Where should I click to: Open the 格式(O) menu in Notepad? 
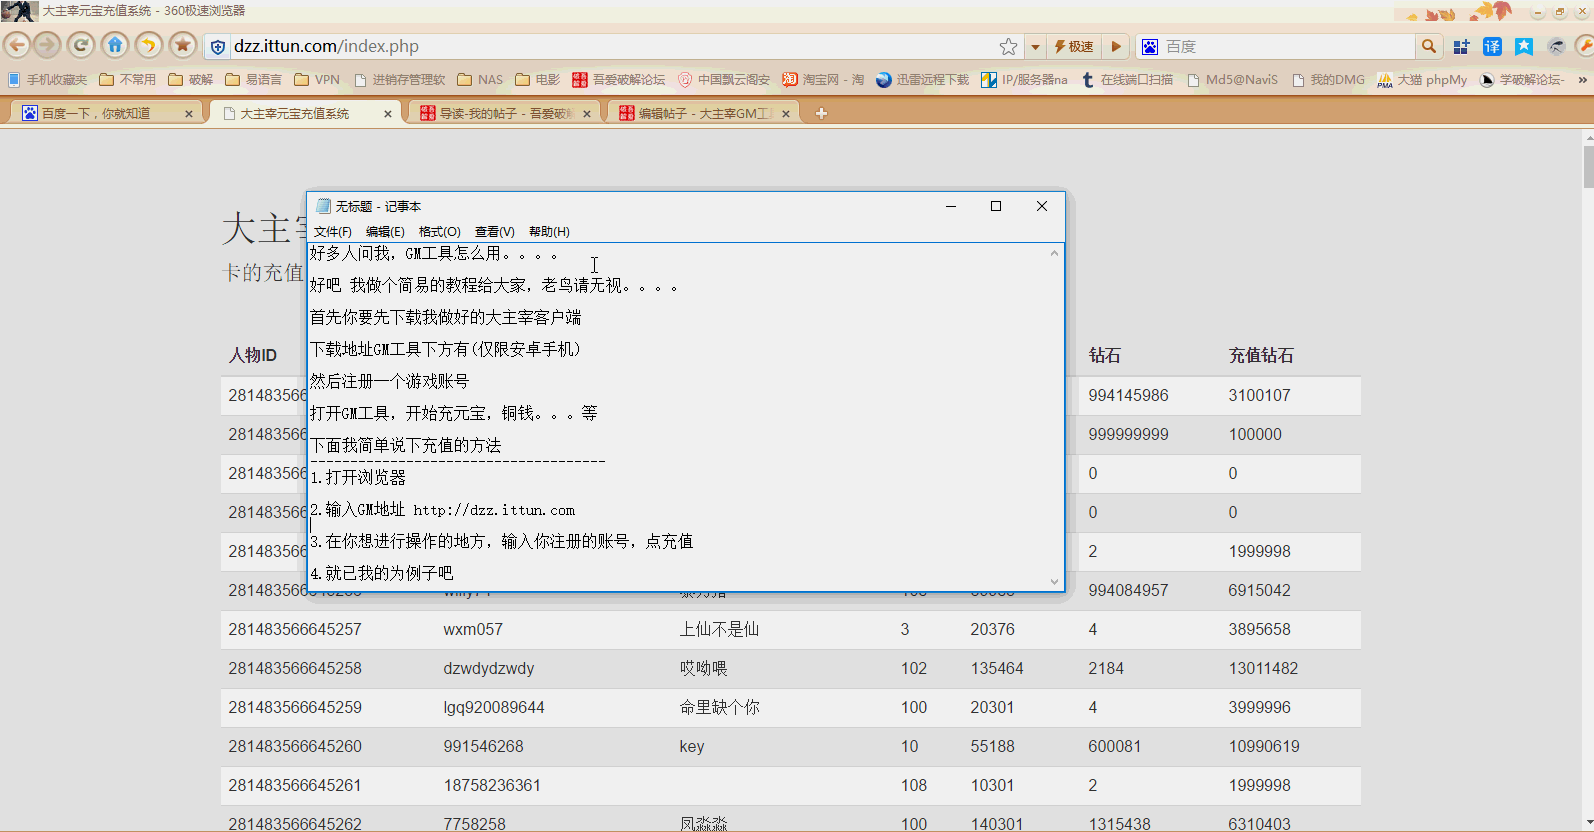[439, 232]
